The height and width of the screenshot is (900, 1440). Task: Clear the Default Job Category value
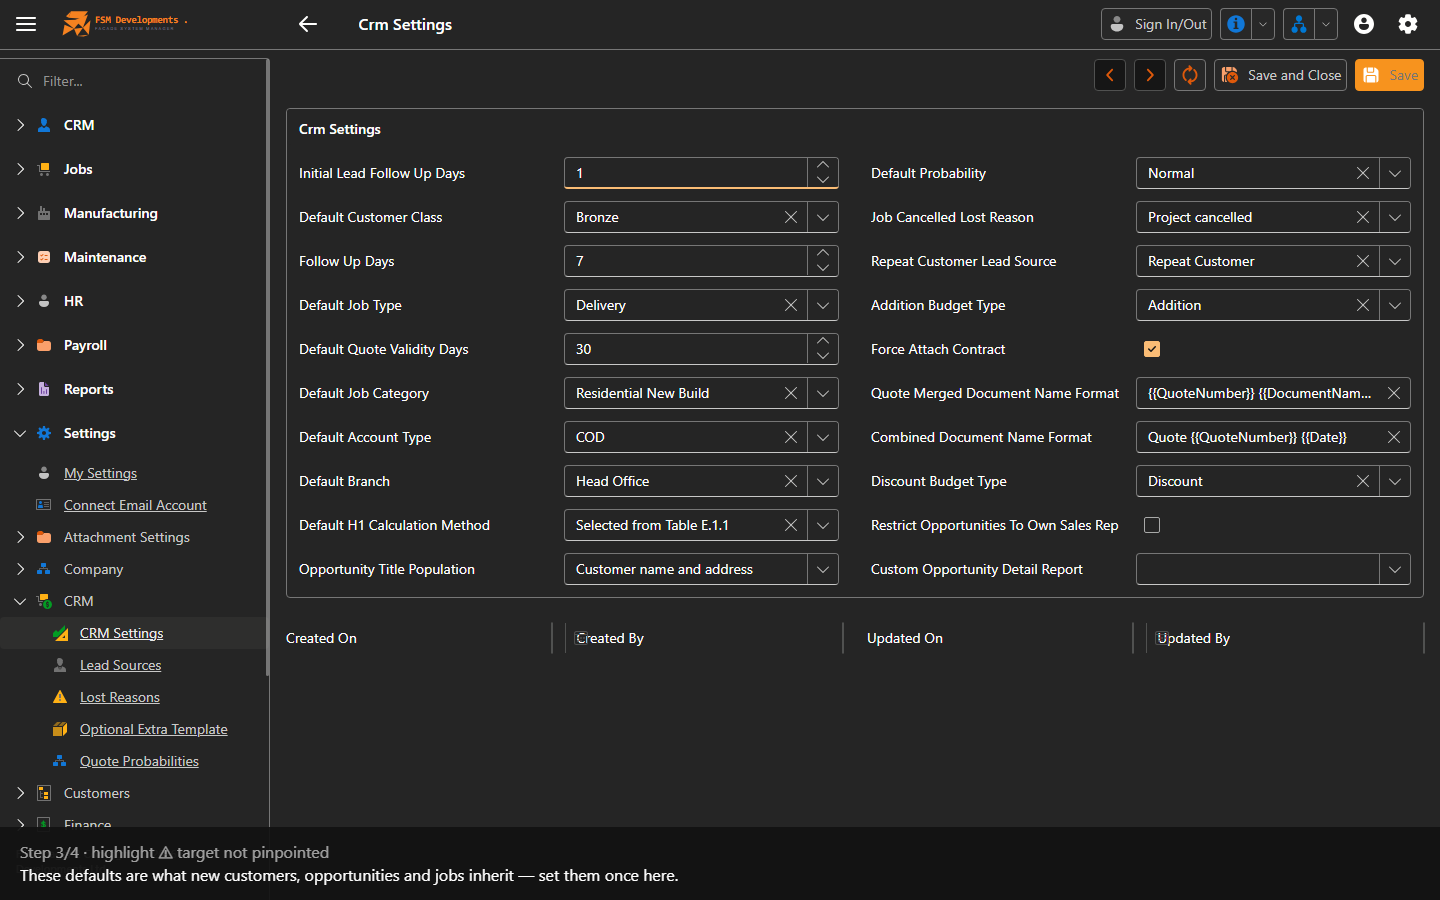791,393
